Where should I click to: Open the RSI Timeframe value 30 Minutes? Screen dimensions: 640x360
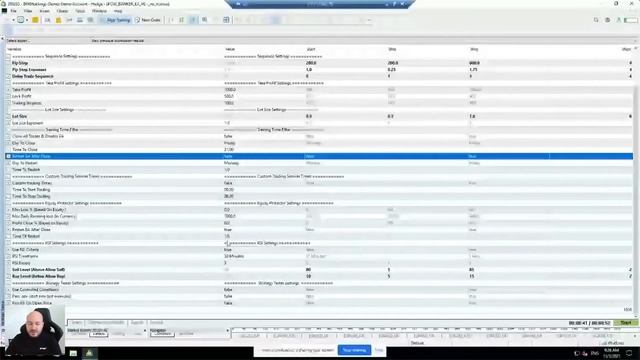(x=234, y=256)
